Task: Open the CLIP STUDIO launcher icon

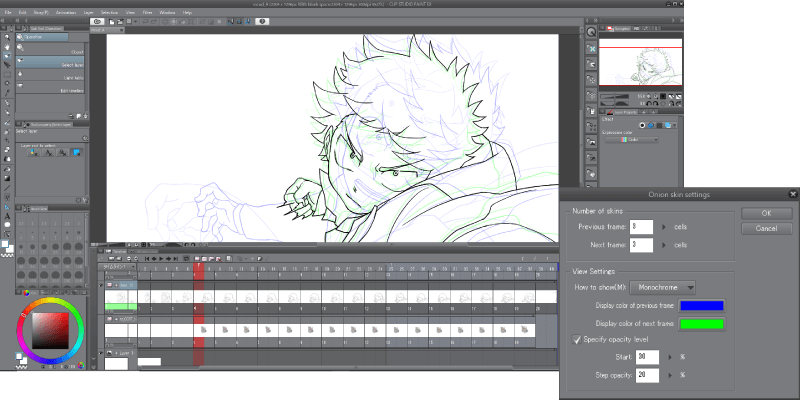Action: pos(97,20)
